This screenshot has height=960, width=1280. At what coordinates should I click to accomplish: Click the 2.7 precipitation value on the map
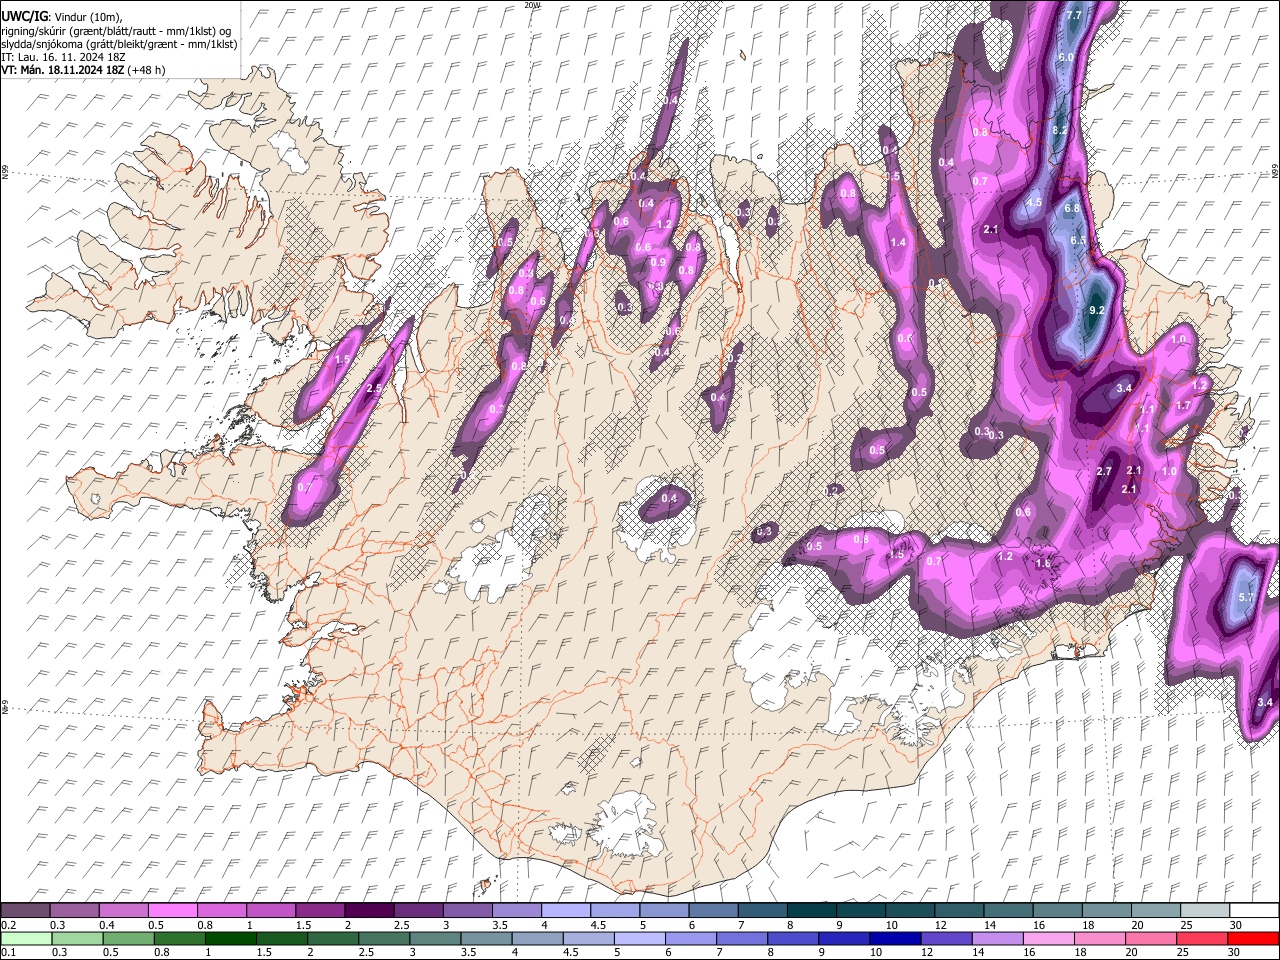coord(1105,471)
